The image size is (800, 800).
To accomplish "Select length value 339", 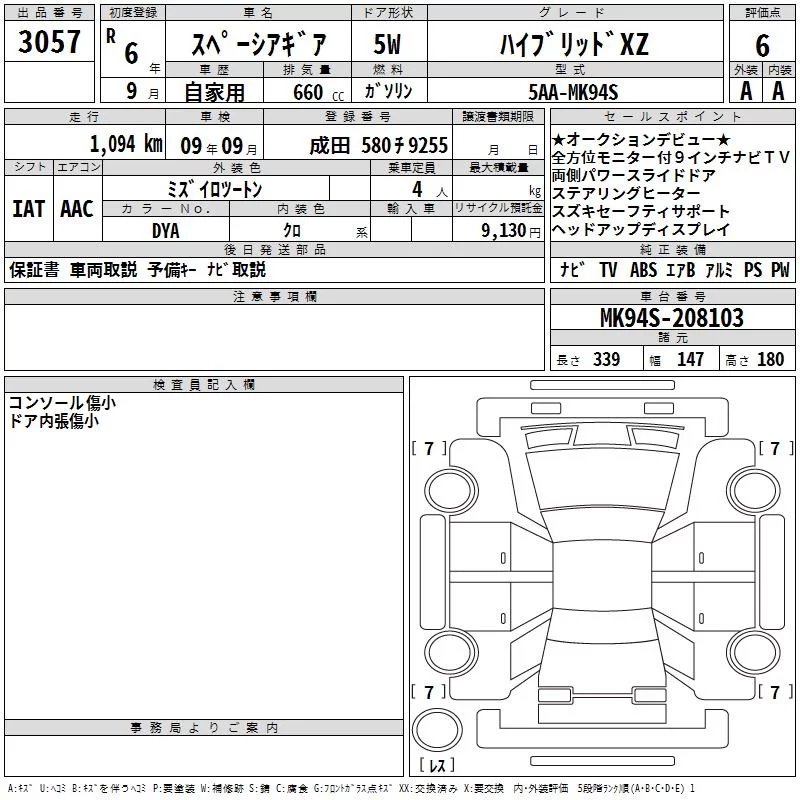I will tap(606, 359).
